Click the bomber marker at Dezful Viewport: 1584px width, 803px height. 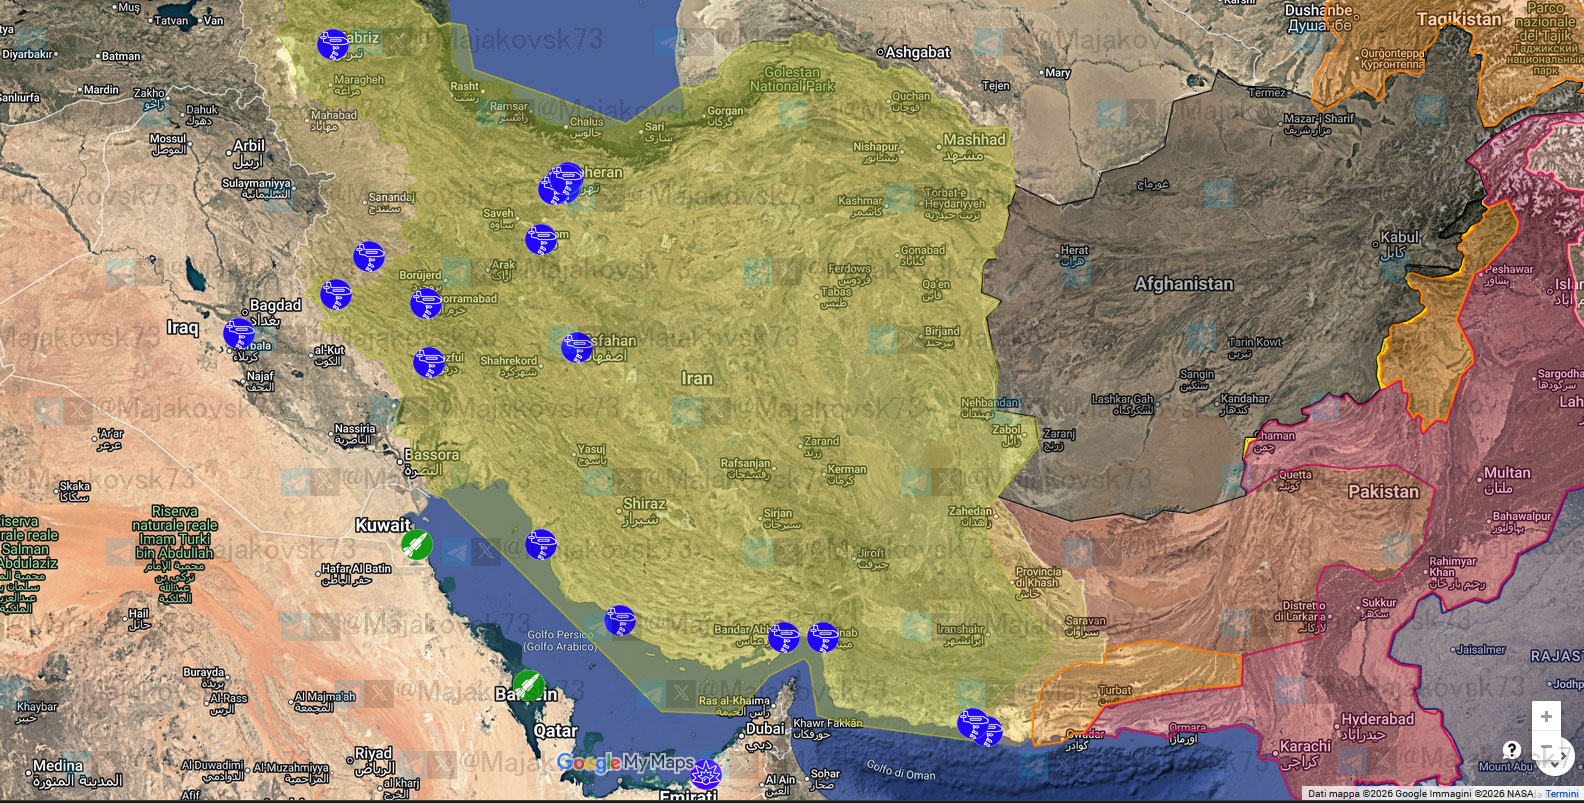(x=429, y=362)
